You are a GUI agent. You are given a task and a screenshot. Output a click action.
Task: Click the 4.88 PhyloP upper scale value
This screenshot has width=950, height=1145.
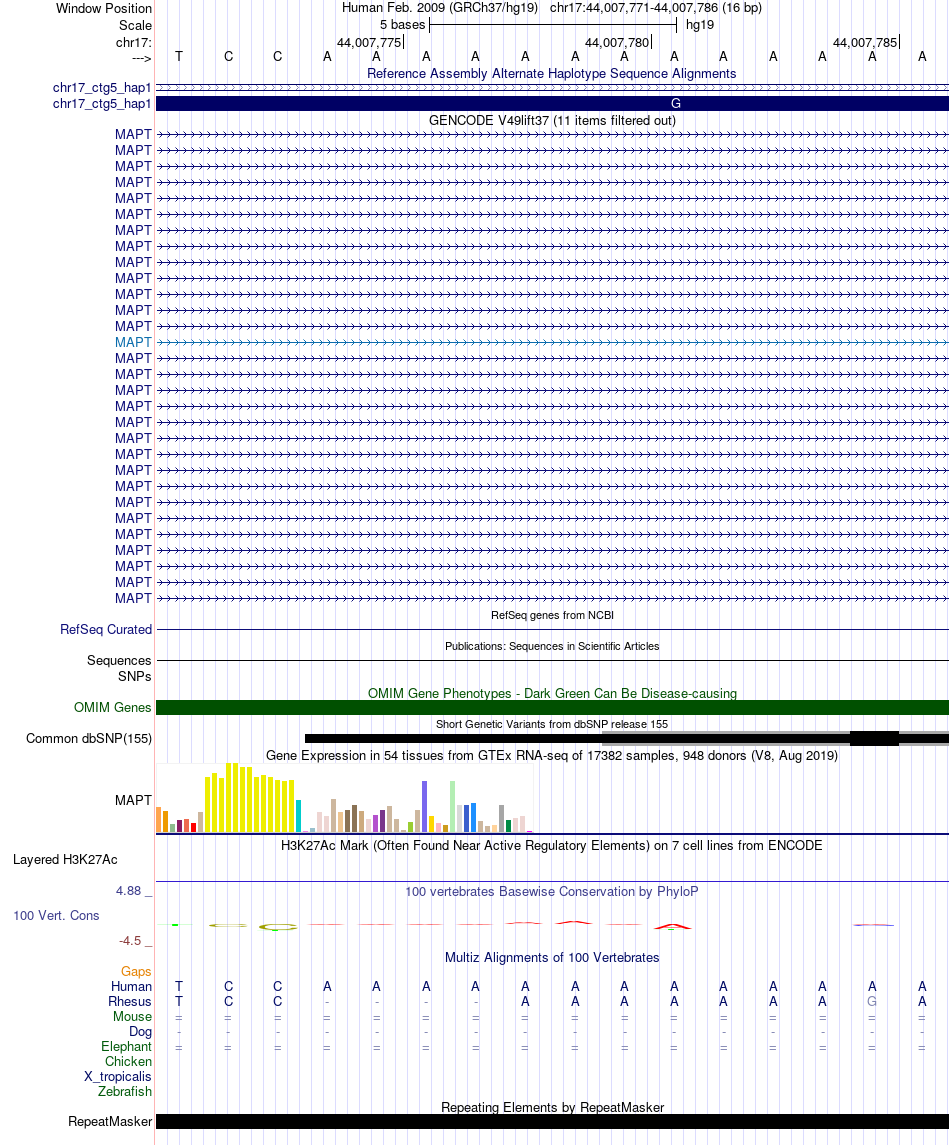[129, 891]
